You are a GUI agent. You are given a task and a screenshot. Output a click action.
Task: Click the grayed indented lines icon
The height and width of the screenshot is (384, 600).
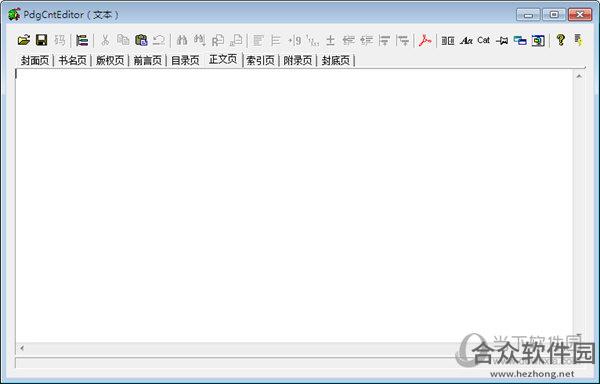(276, 40)
